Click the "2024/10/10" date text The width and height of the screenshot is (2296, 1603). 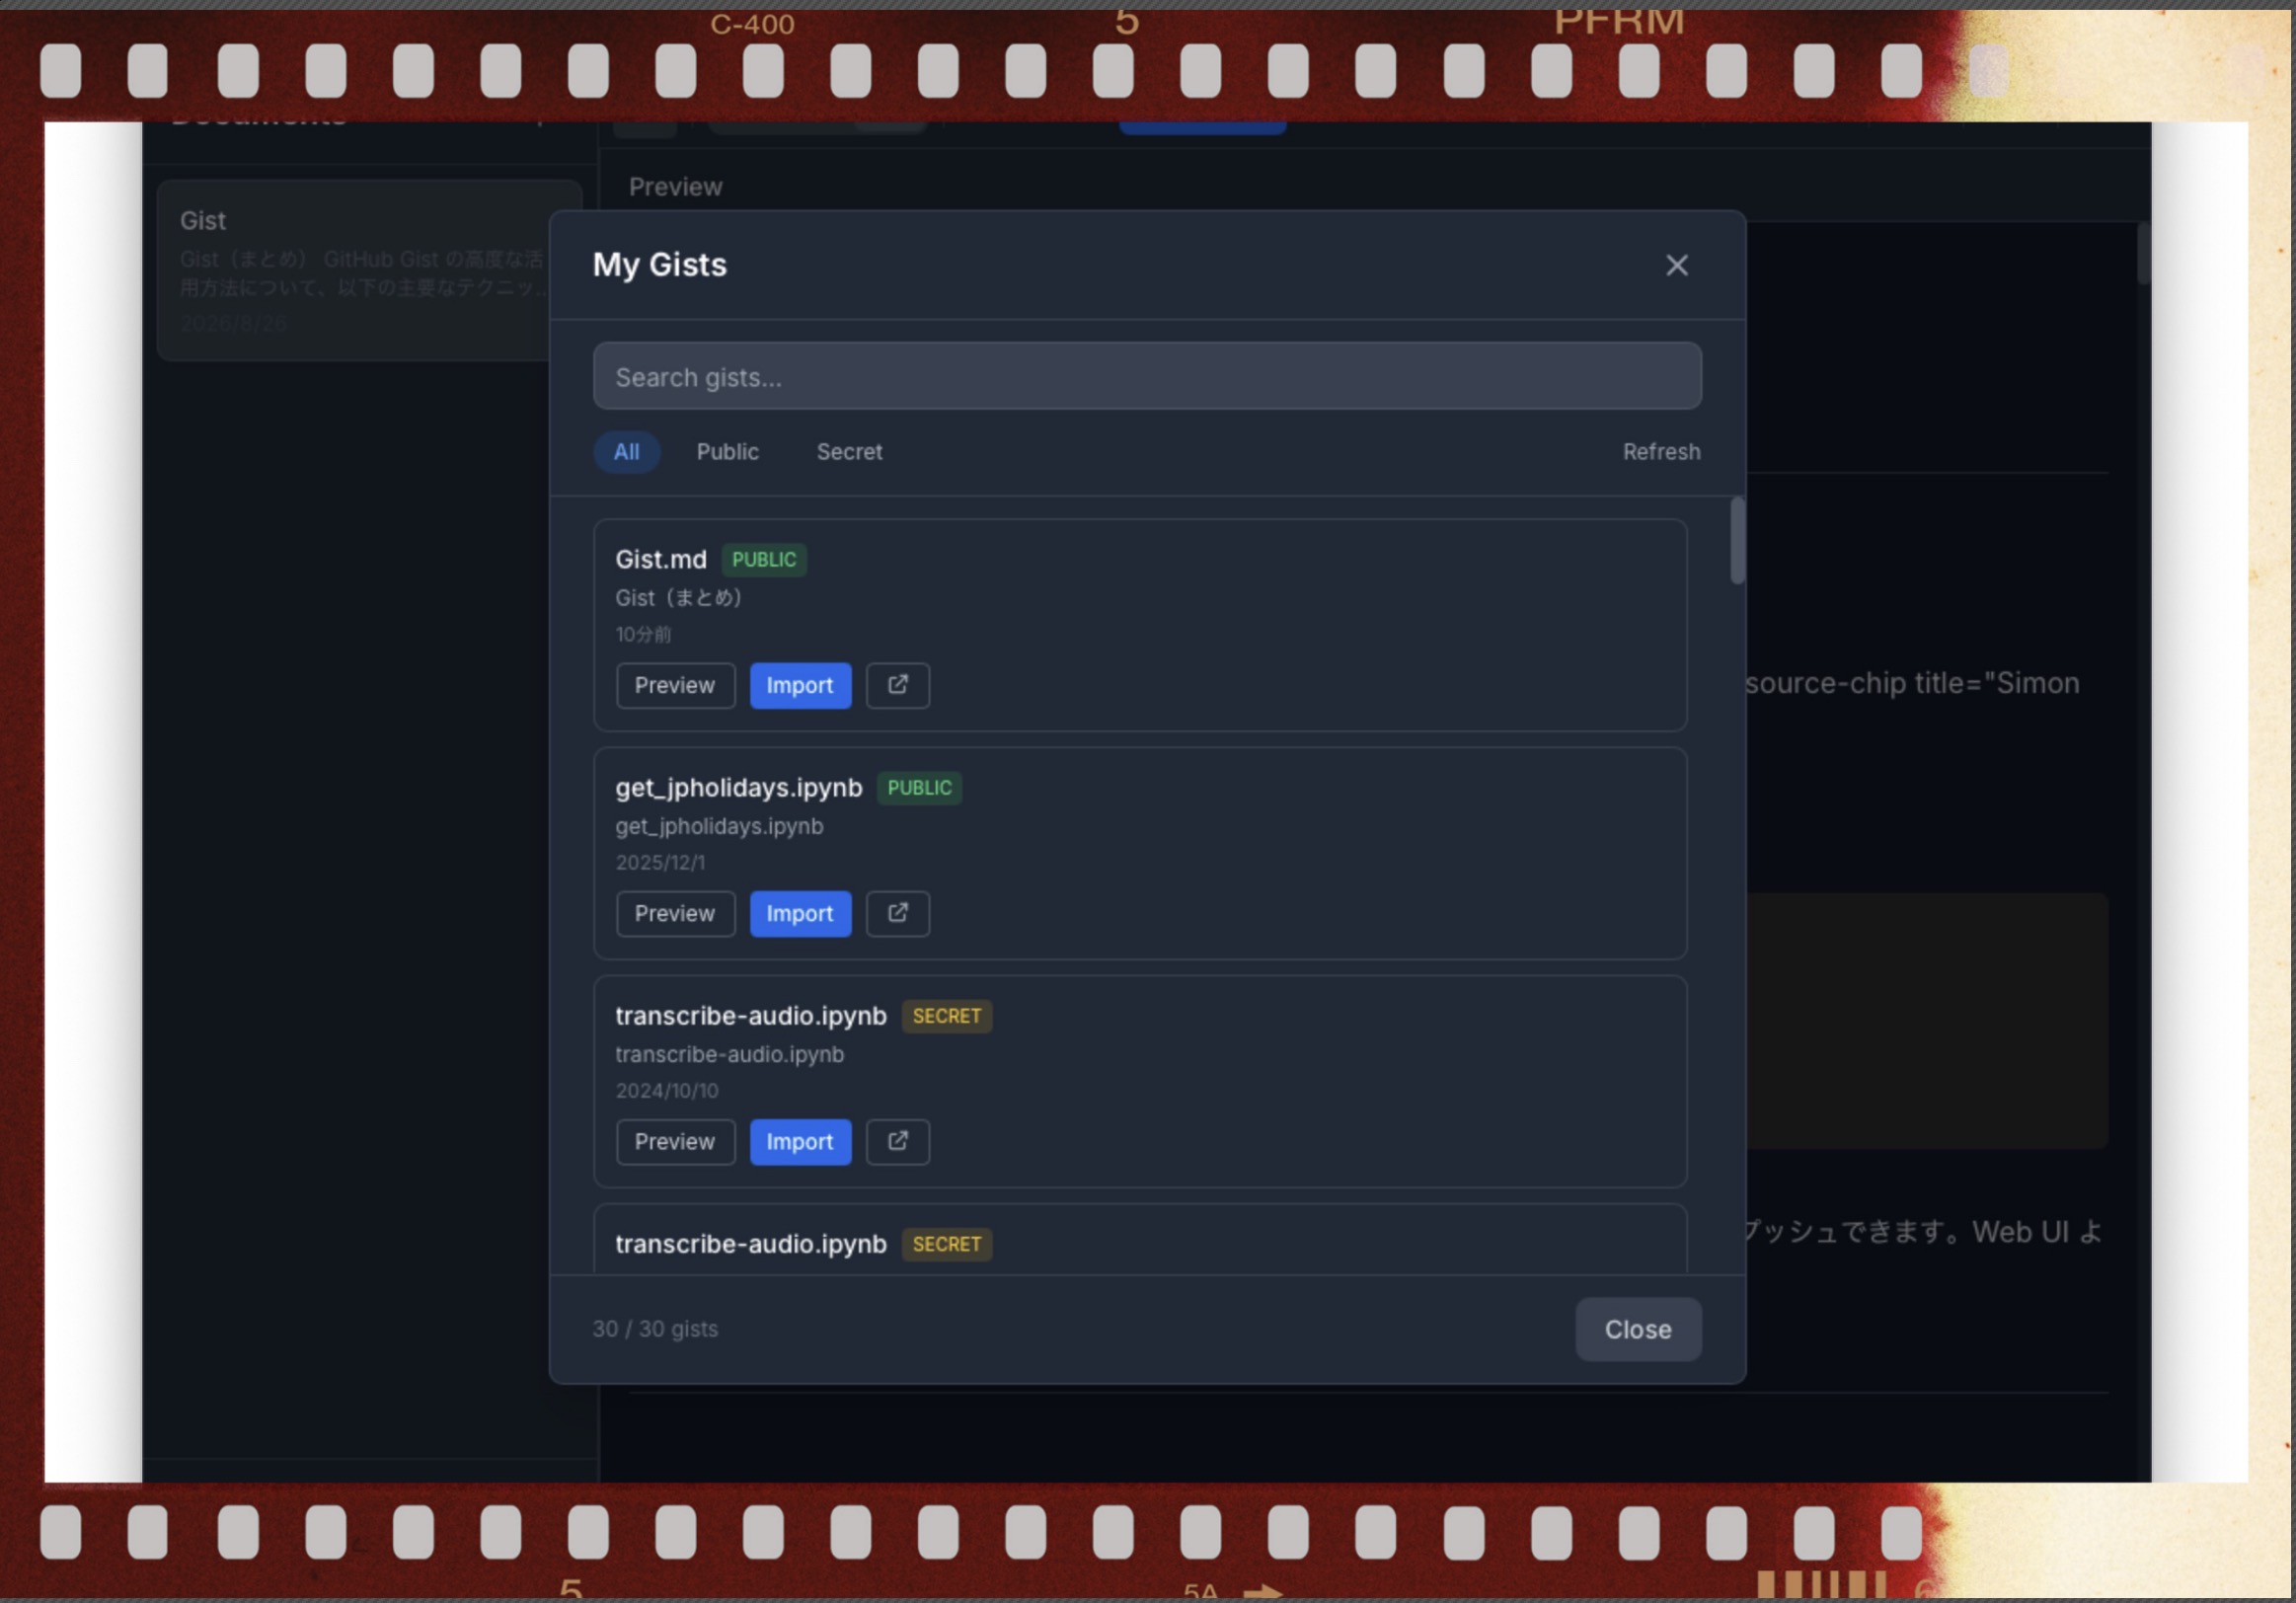(x=667, y=1090)
